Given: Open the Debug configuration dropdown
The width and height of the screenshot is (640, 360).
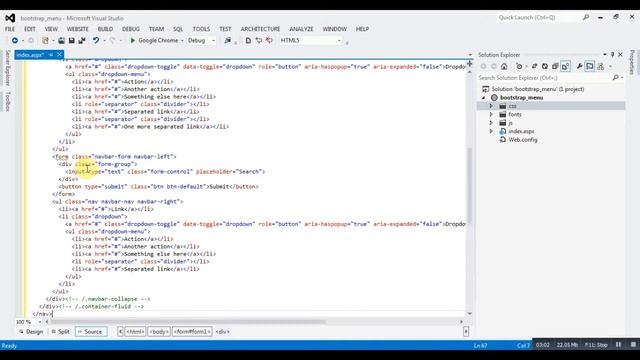Looking at the screenshot, I should (x=213, y=40).
